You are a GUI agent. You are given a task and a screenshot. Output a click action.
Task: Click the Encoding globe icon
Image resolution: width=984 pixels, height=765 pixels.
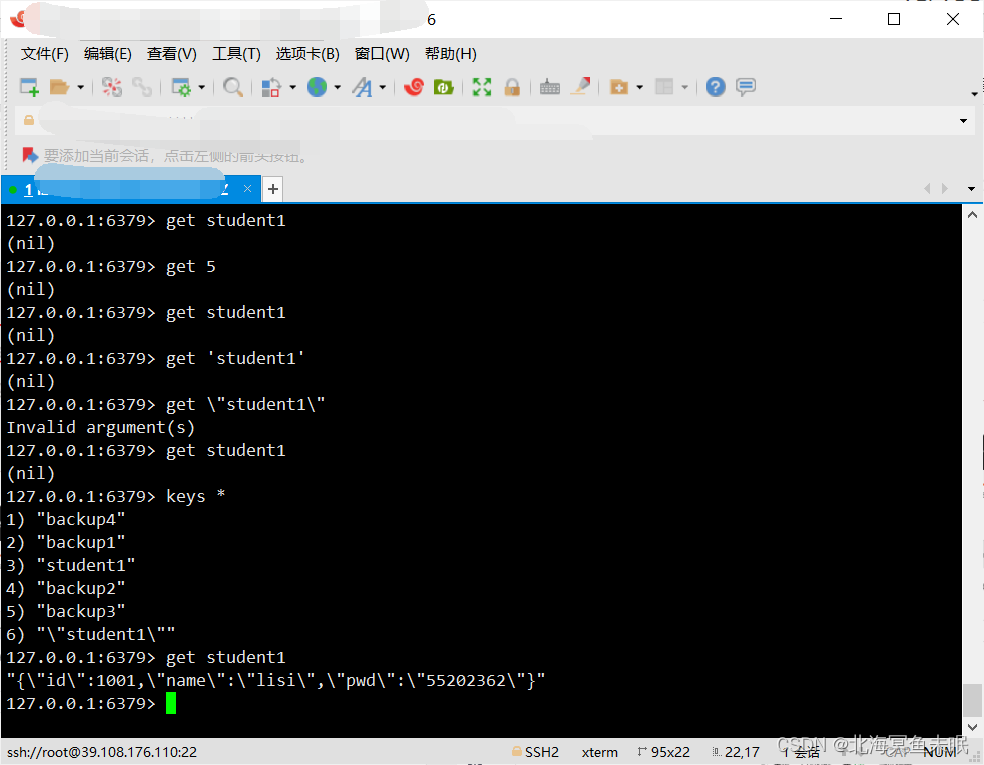click(317, 87)
